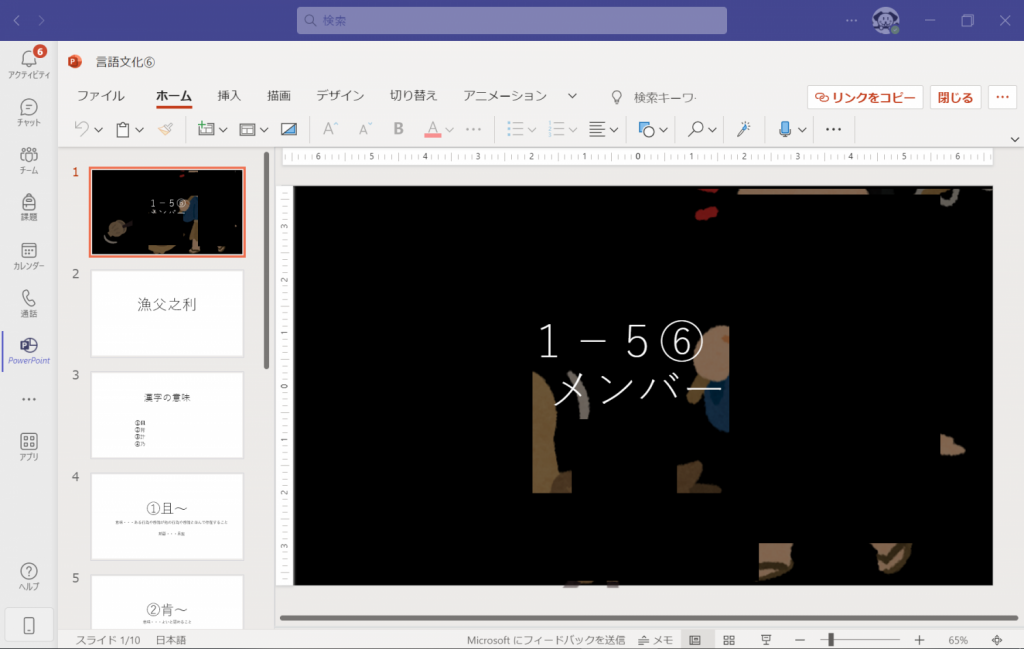
Task: Open the Assignments icon in sidebar
Action: (28, 206)
